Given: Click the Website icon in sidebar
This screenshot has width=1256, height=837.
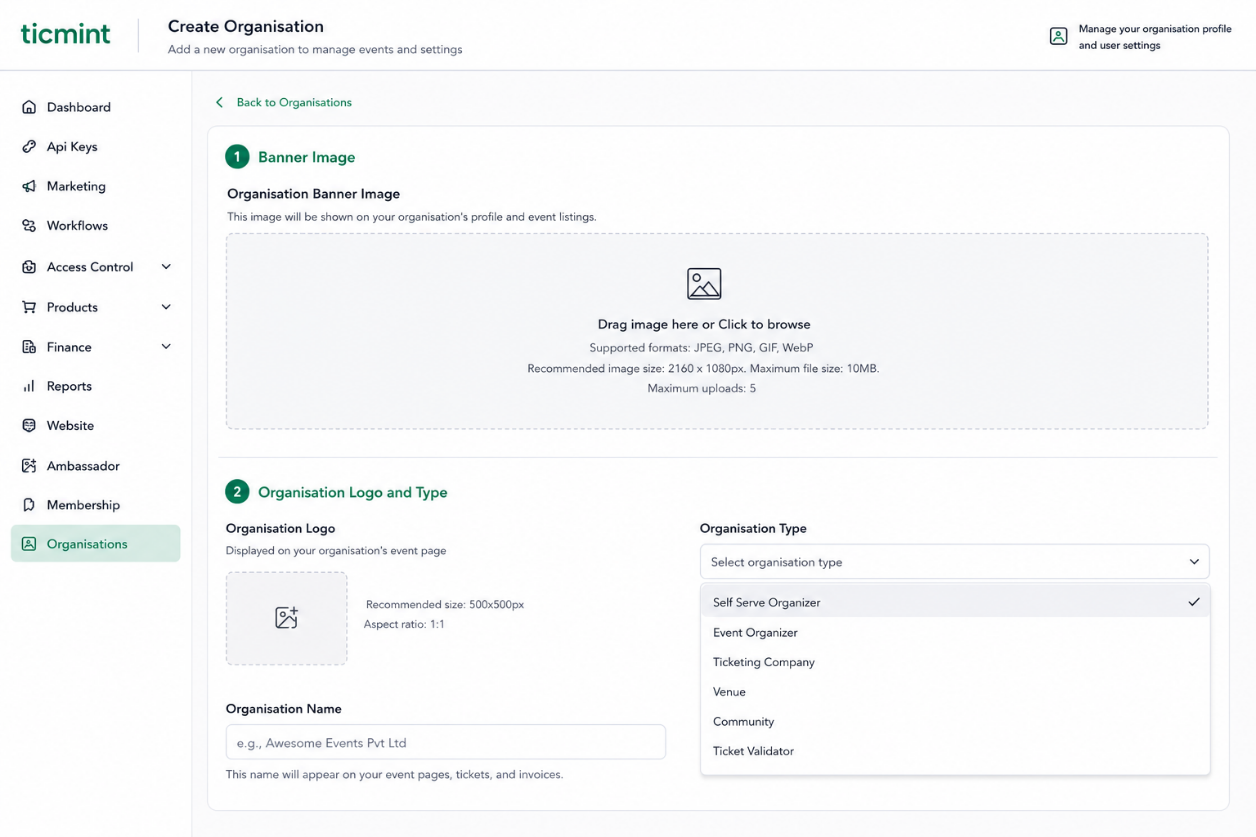Looking at the screenshot, I should click(x=29, y=425).
